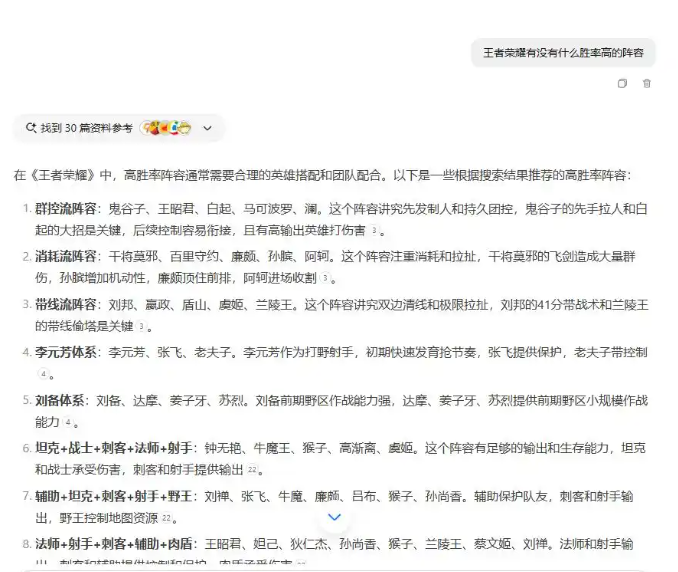Open citation 22 after 坦克+战士+刺客 paragraph
Screen dimensions: 678x572
click(x=252, y=470)
